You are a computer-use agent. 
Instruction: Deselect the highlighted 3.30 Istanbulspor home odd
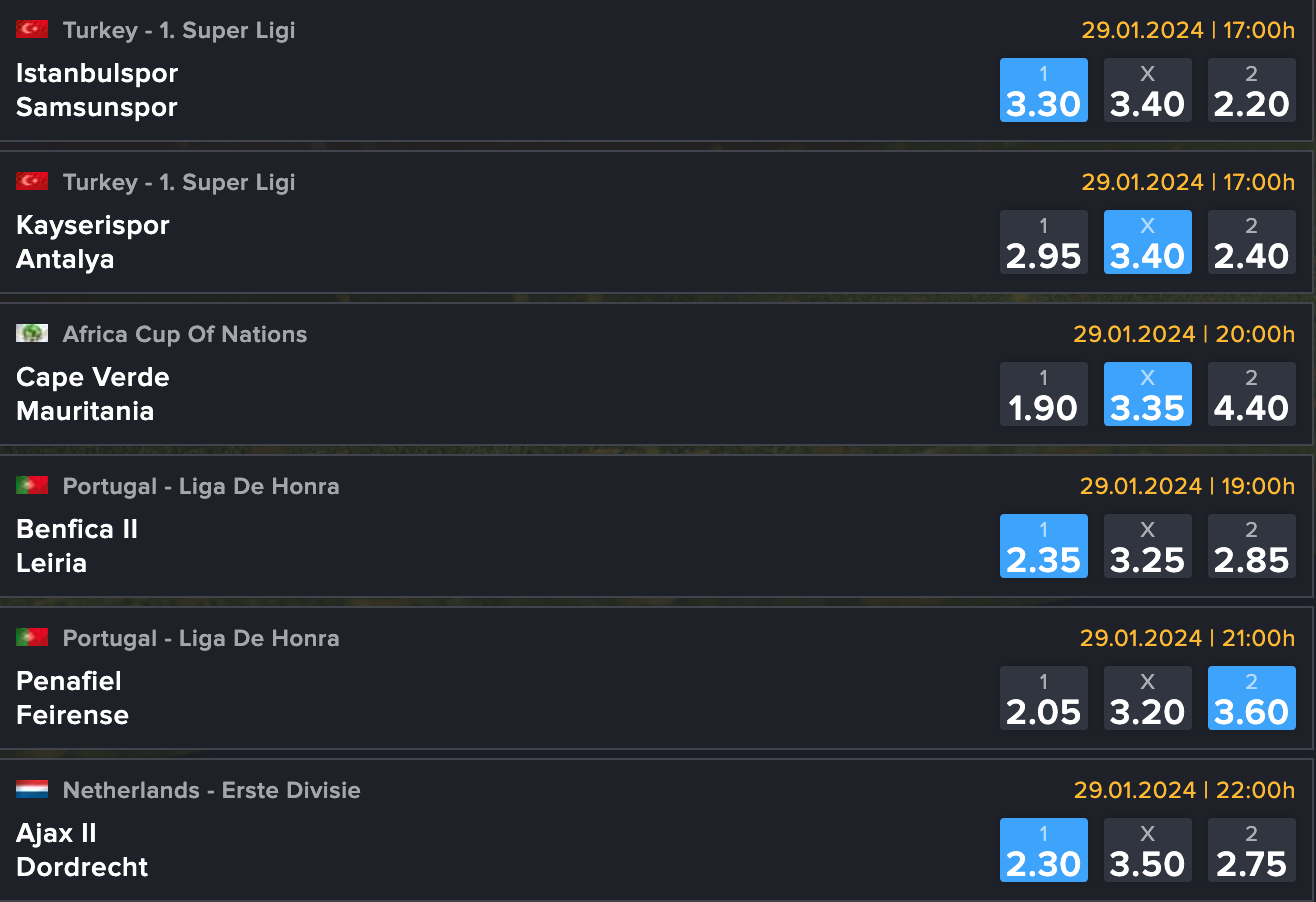point(1043,90)
